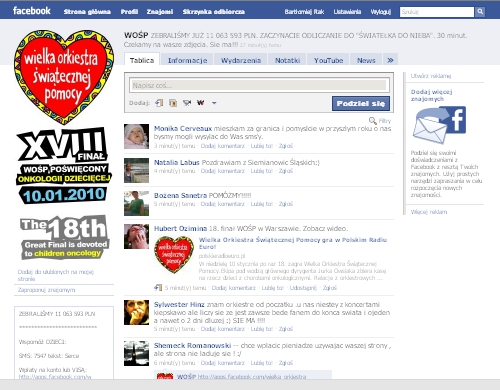Click Lubię to under Monika Cerveaux's post
Image resolution: width=500 pixels, height=390 pixels.
pyautogui.click(x=262, y=146)
